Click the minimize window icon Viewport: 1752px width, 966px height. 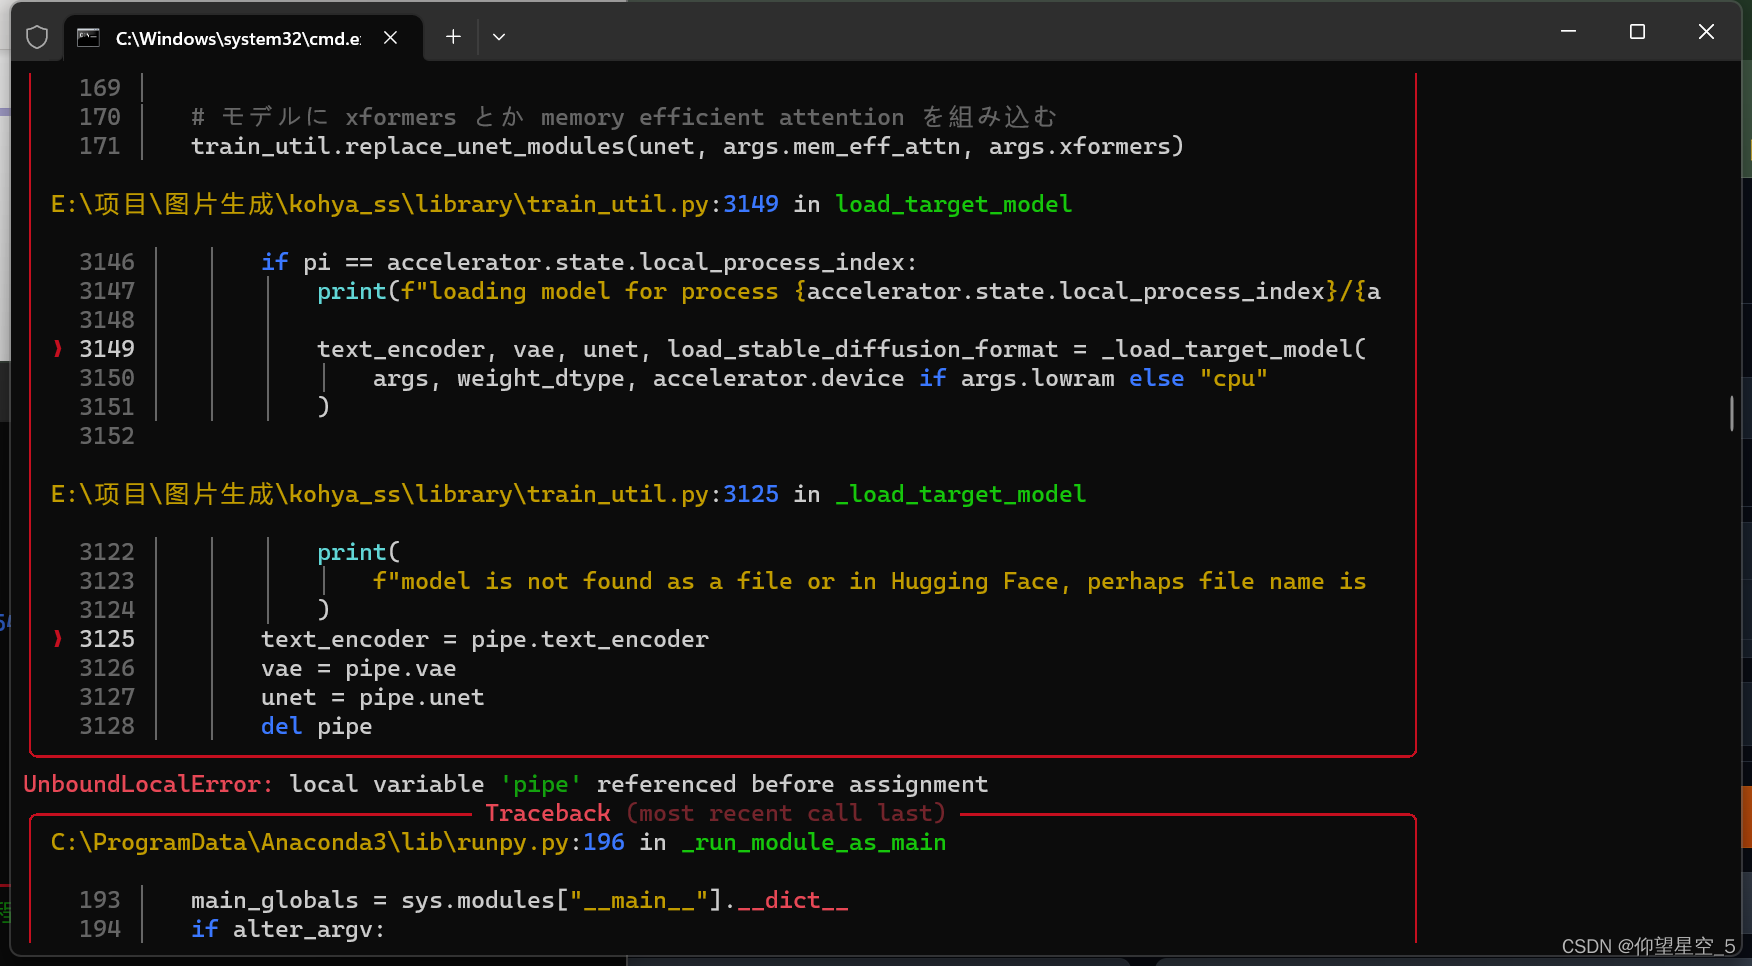click(1567, 31)
